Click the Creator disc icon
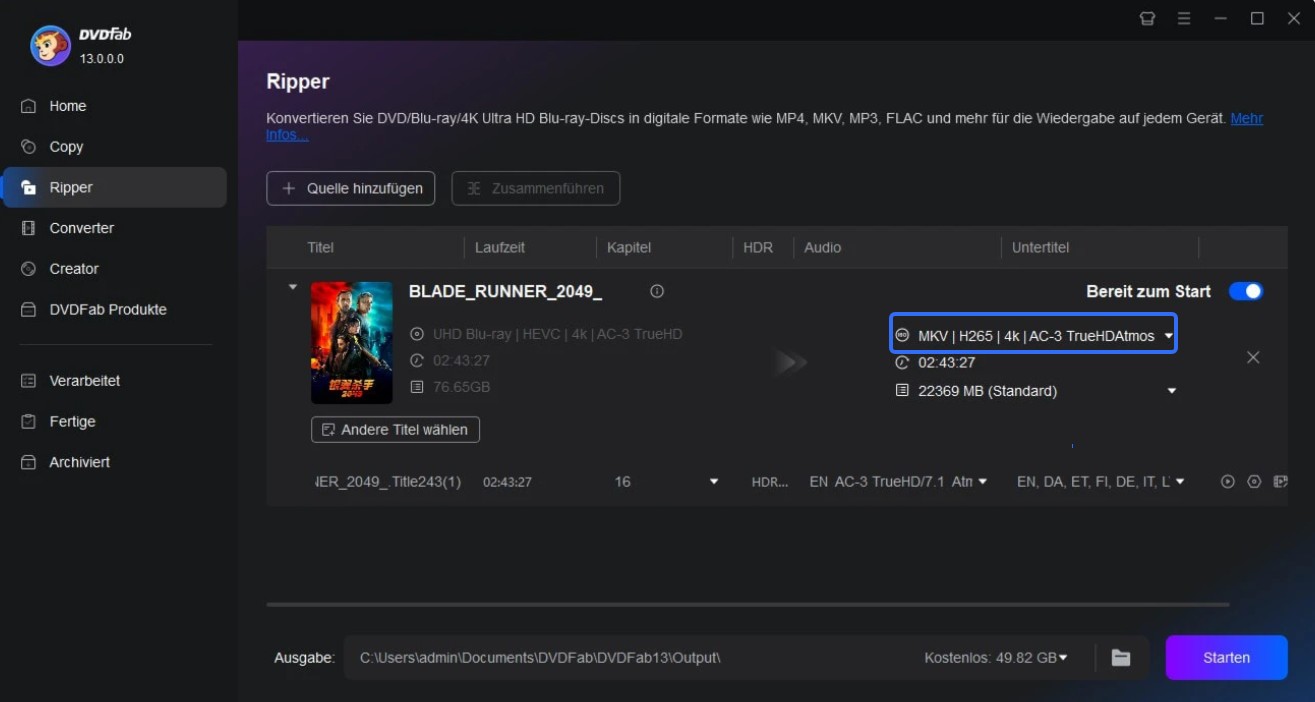 point(29,269)
